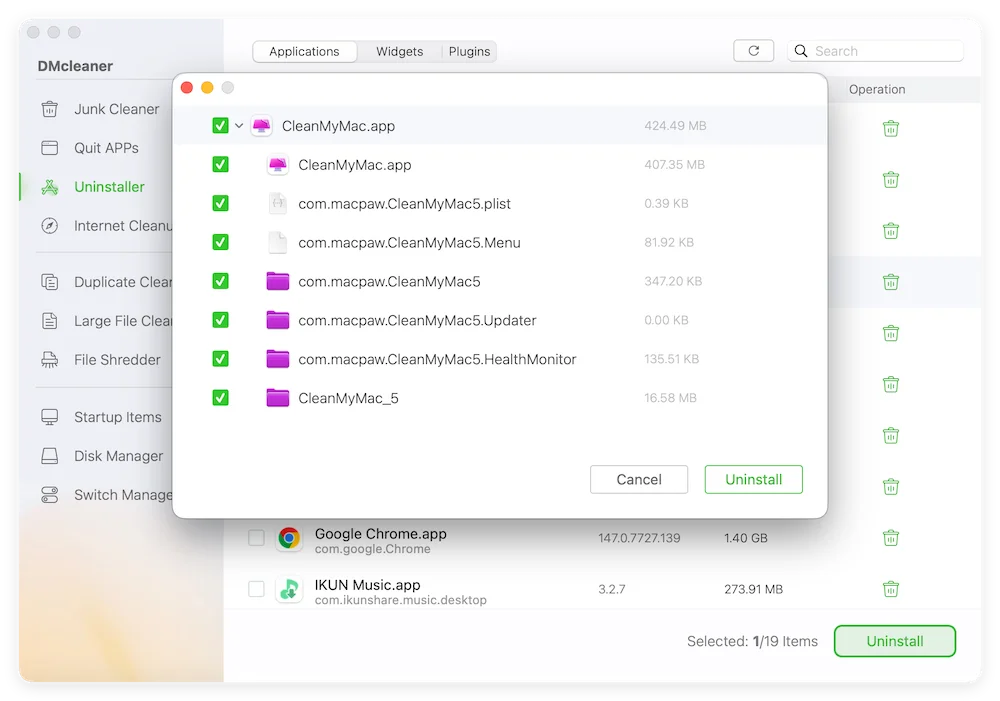1000x701 pixels.
Task: Uncheck the CleanMyMac5.Updater checkbox
Action: tap(220, 320)
